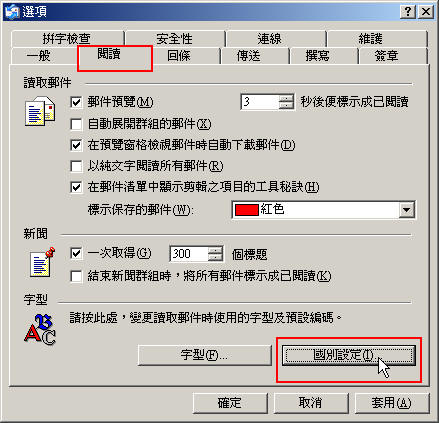439x423 pixels.
Task: Click the 新聞 pinned note icon
Action: (41, 262)
